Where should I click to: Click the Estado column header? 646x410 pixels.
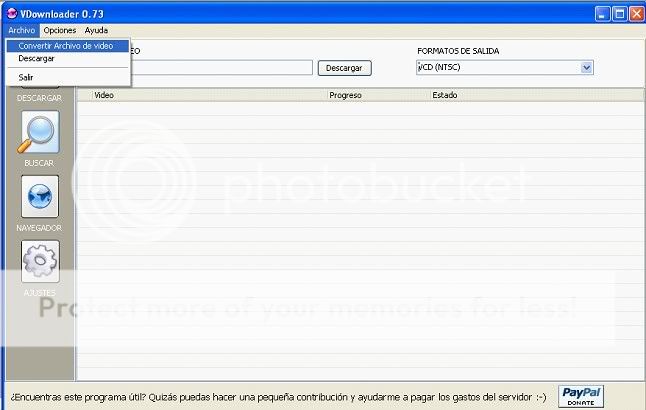(x=537, y=95)
